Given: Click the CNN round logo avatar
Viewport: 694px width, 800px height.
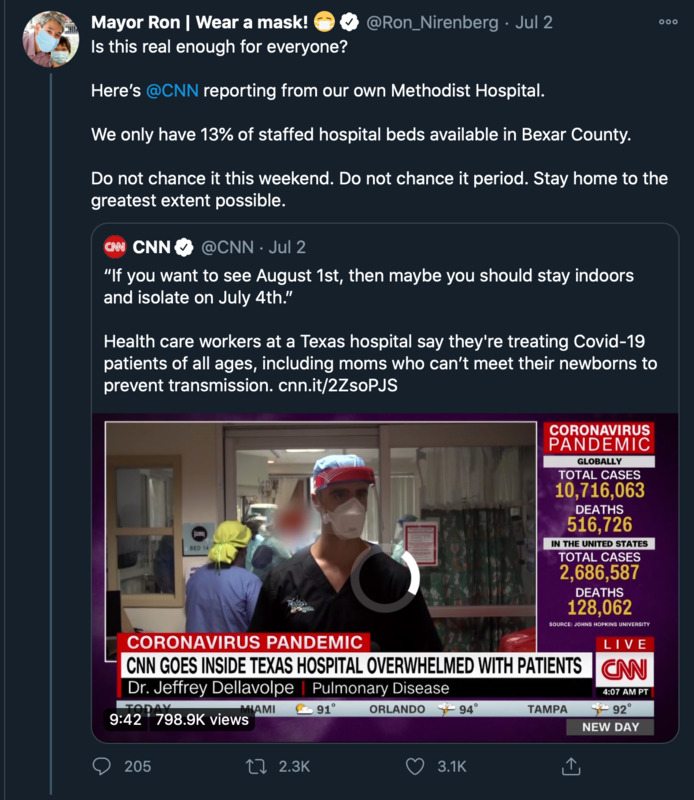Looking at the screenshot, I should pos(115,247).
